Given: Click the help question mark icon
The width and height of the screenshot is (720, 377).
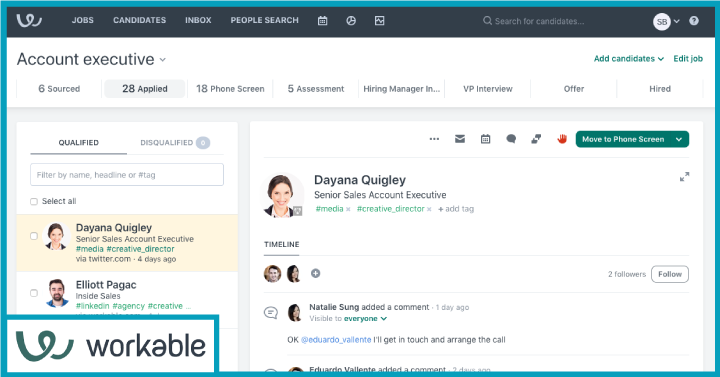Looking at the screenshot, I should click(694, 21).
